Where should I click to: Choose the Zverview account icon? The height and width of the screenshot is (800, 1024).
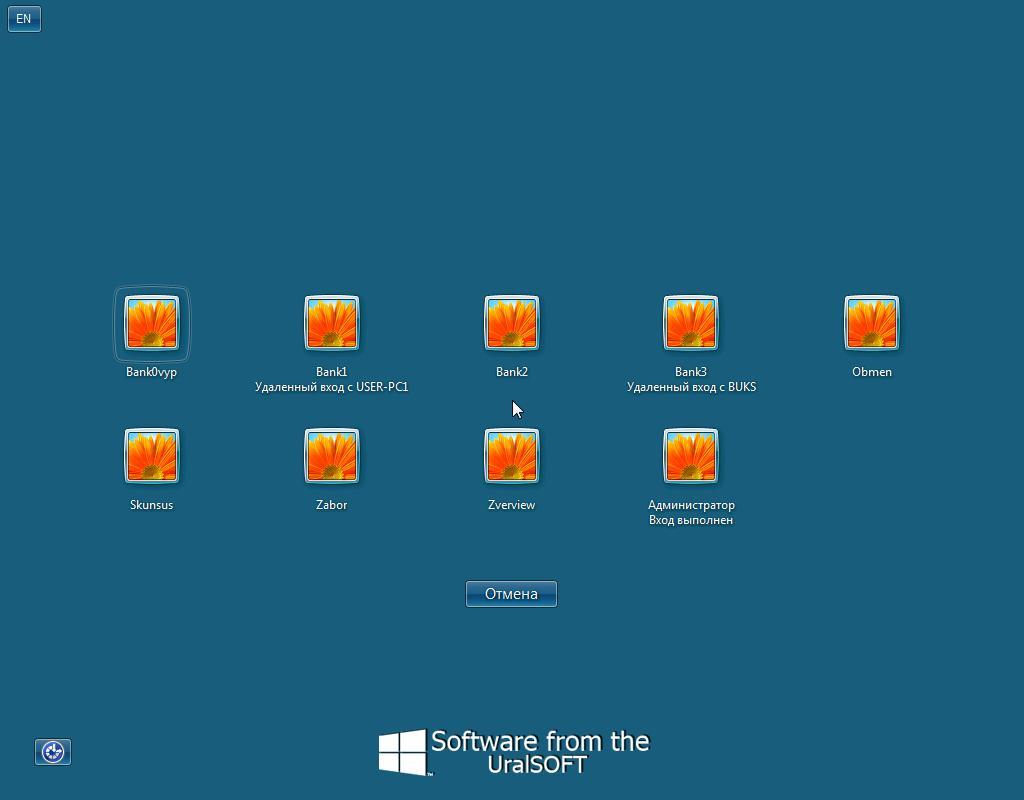(511, 456)
